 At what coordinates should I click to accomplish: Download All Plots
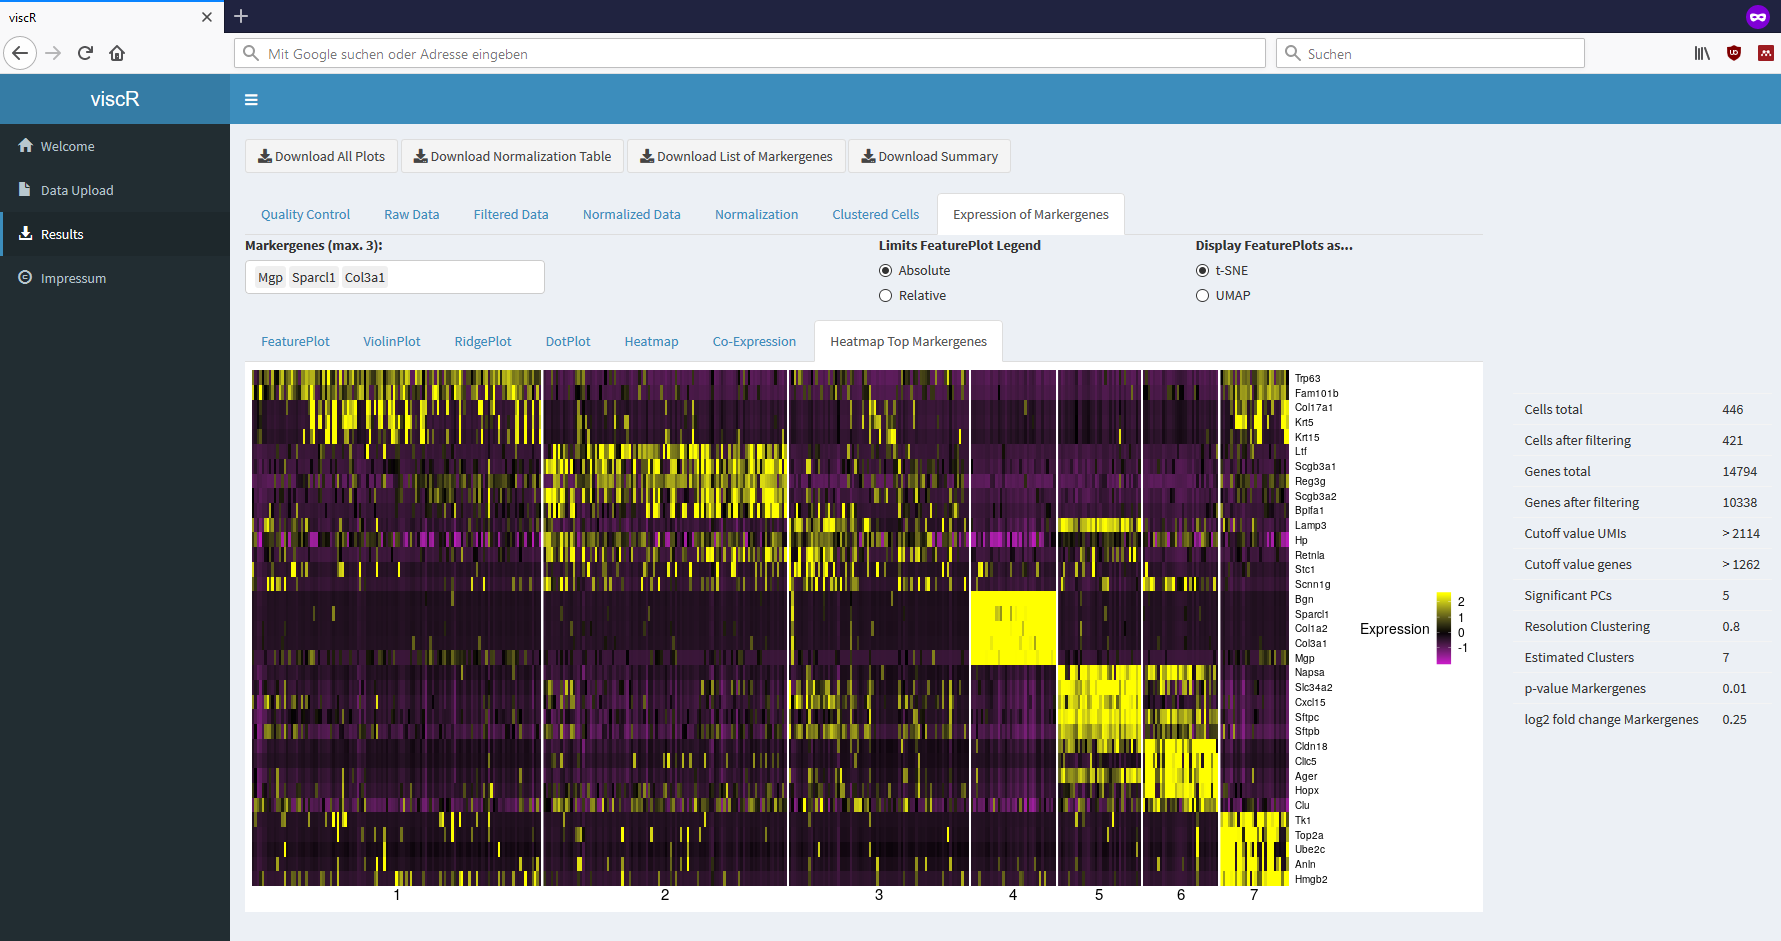click(x=321, y=156)
